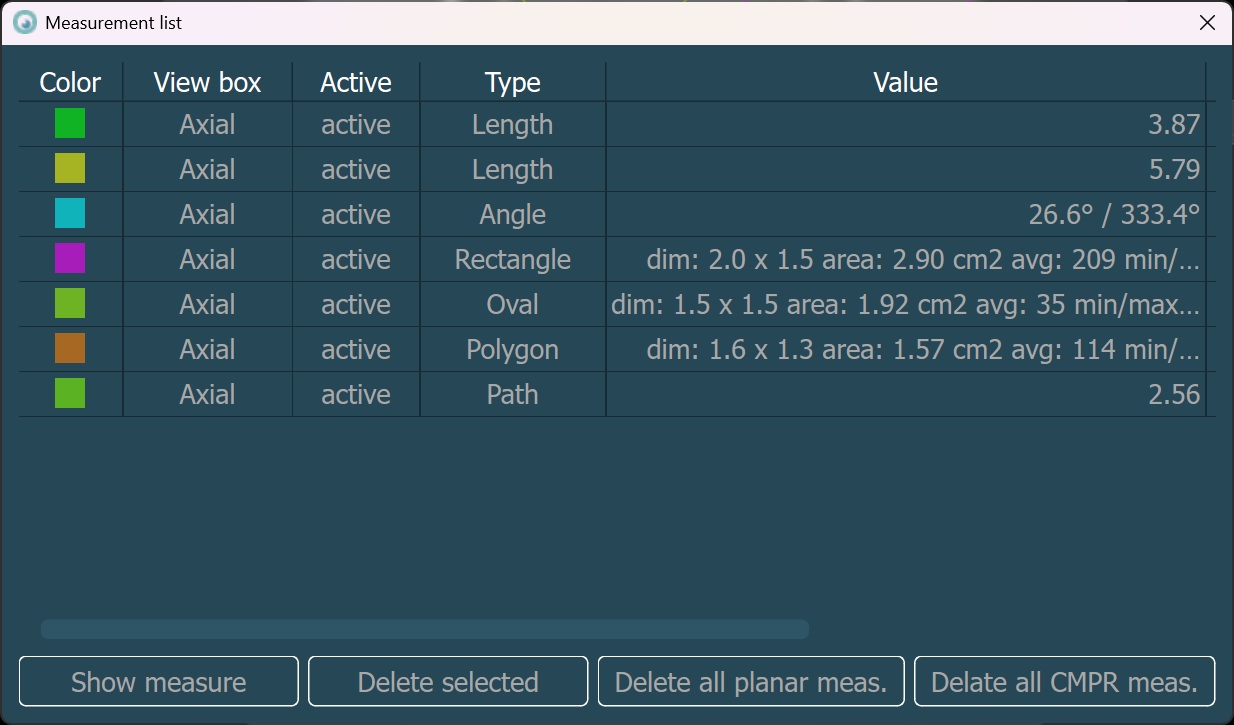Screen dimensions: 1234x725
Task: Select the olive-yellow swatch of the 5.79 Length row
Action: pos(70,169)
